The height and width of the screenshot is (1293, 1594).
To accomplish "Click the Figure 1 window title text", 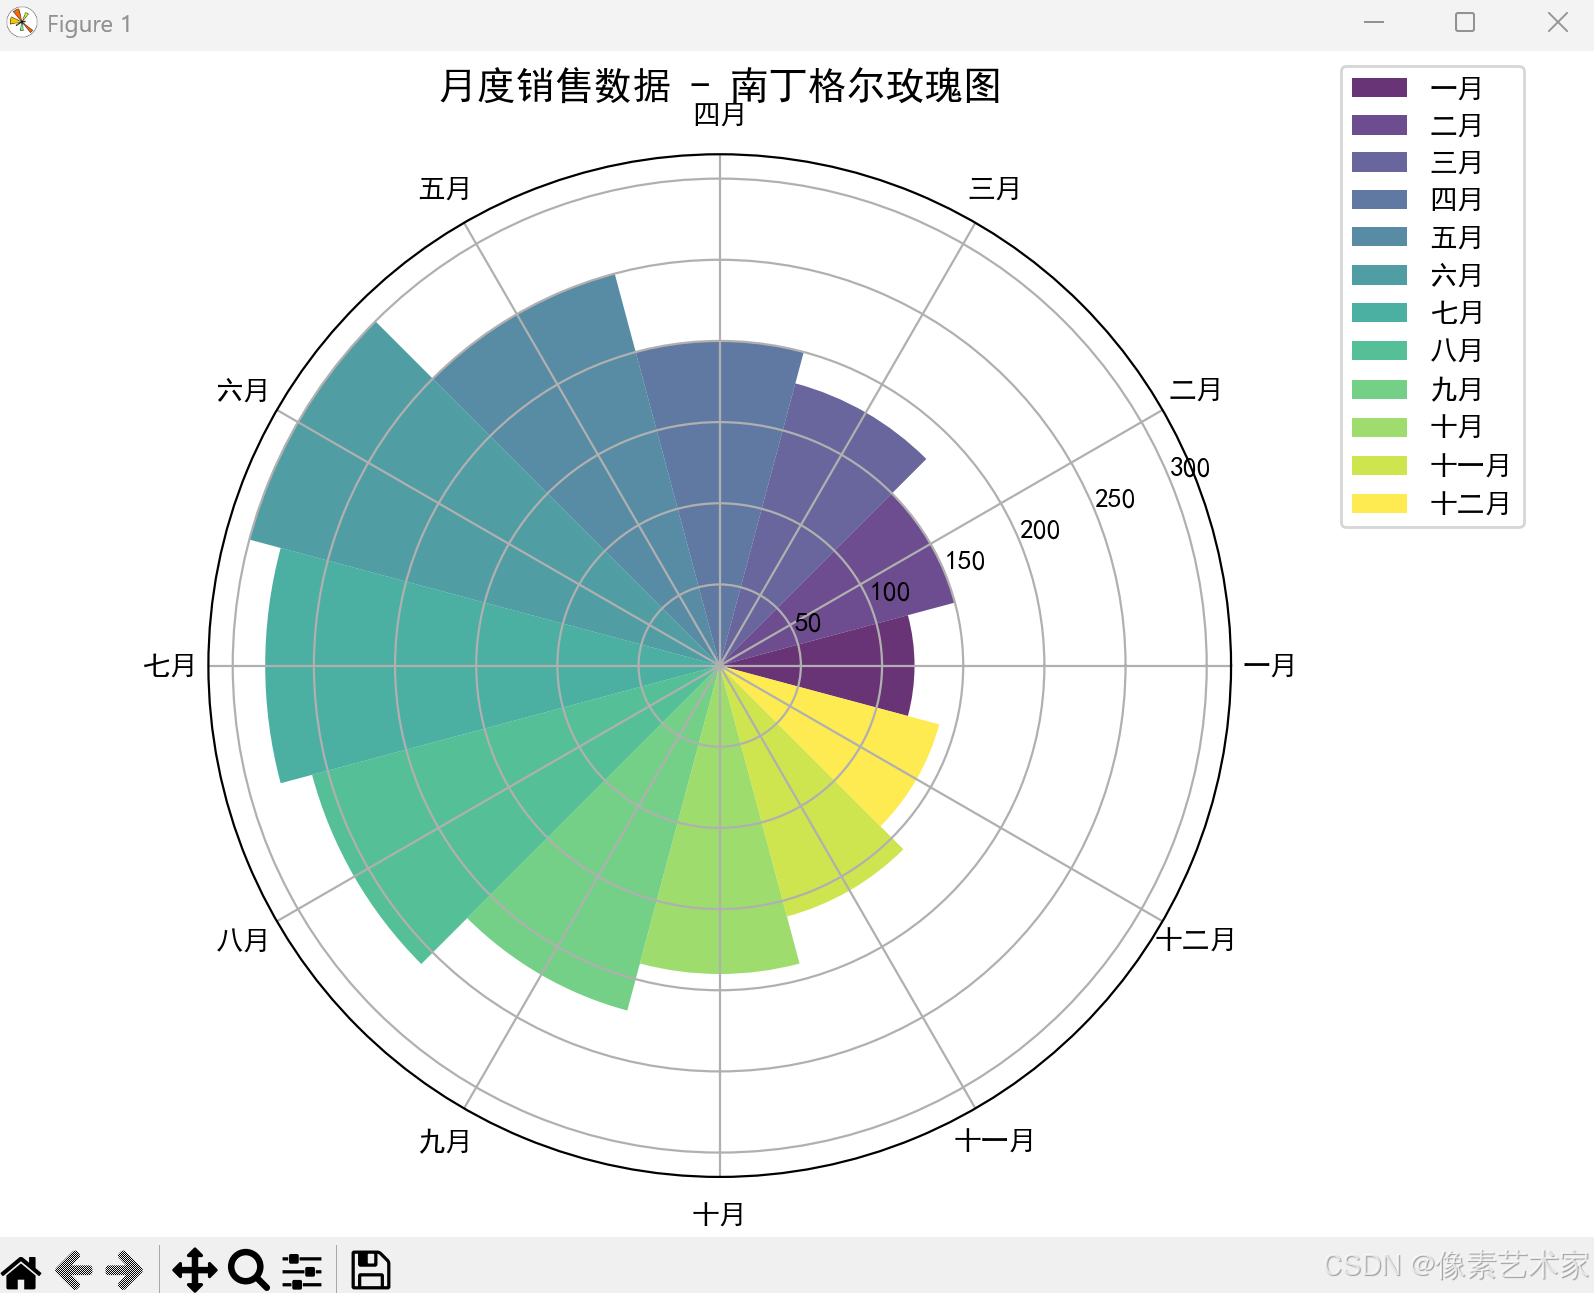I will [89, 23].
